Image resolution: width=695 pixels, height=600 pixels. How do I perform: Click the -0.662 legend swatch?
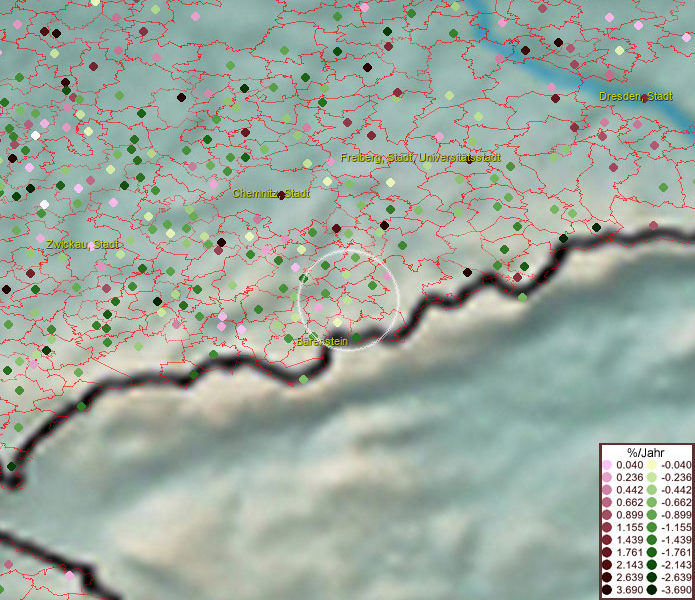pos(651,502)
